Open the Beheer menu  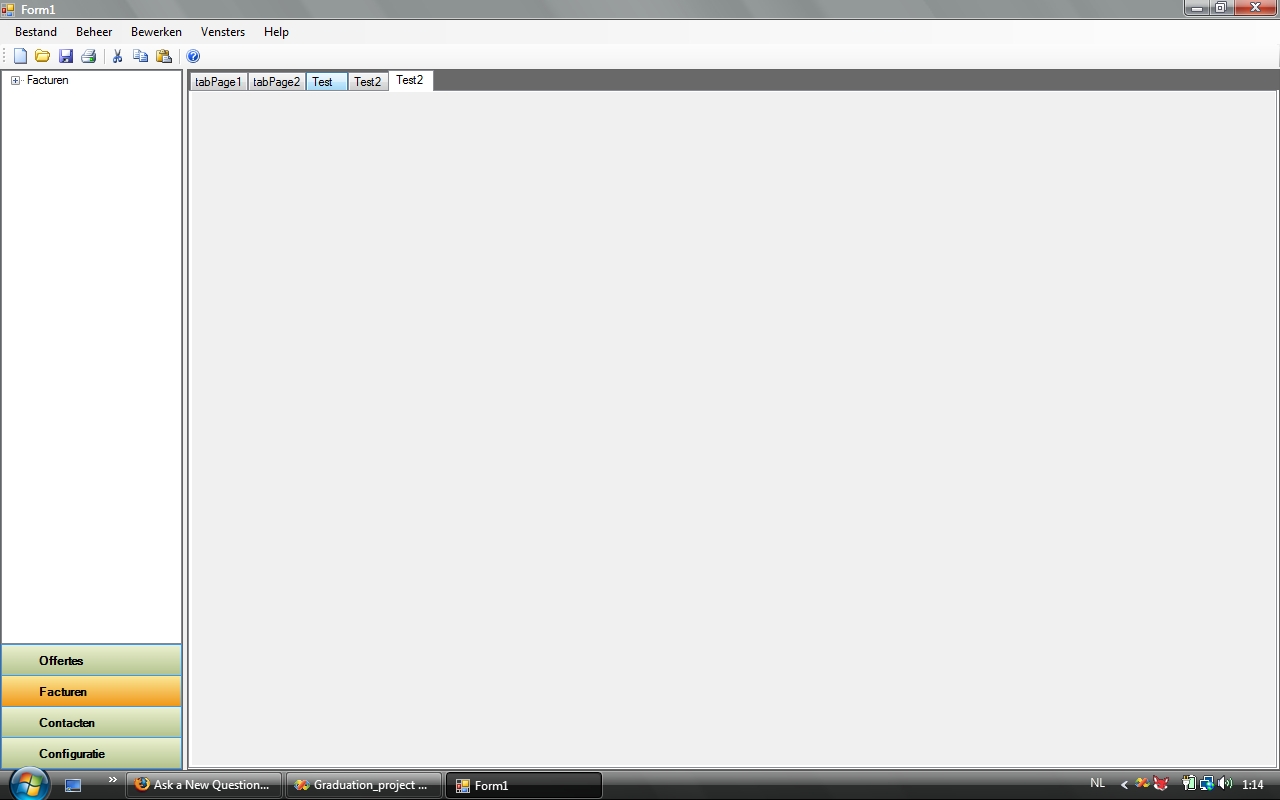93,31
